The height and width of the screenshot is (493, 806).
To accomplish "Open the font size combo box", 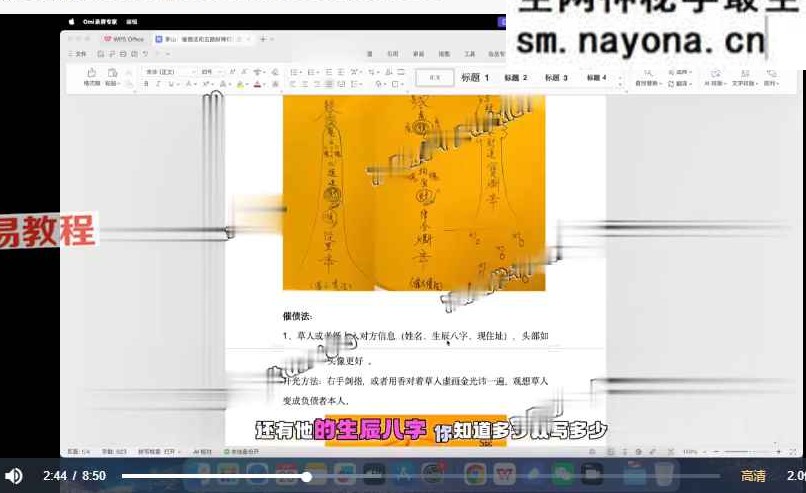I will (211, 72).
